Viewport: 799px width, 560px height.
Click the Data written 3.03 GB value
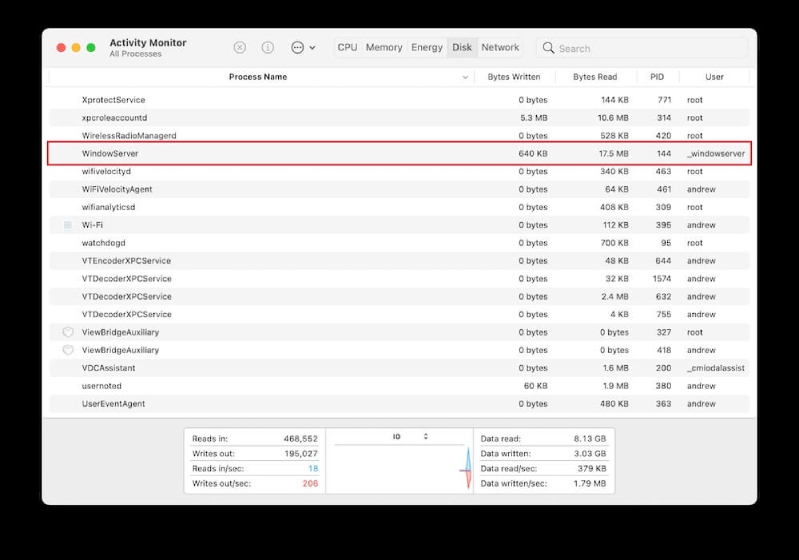click(590, 454)
